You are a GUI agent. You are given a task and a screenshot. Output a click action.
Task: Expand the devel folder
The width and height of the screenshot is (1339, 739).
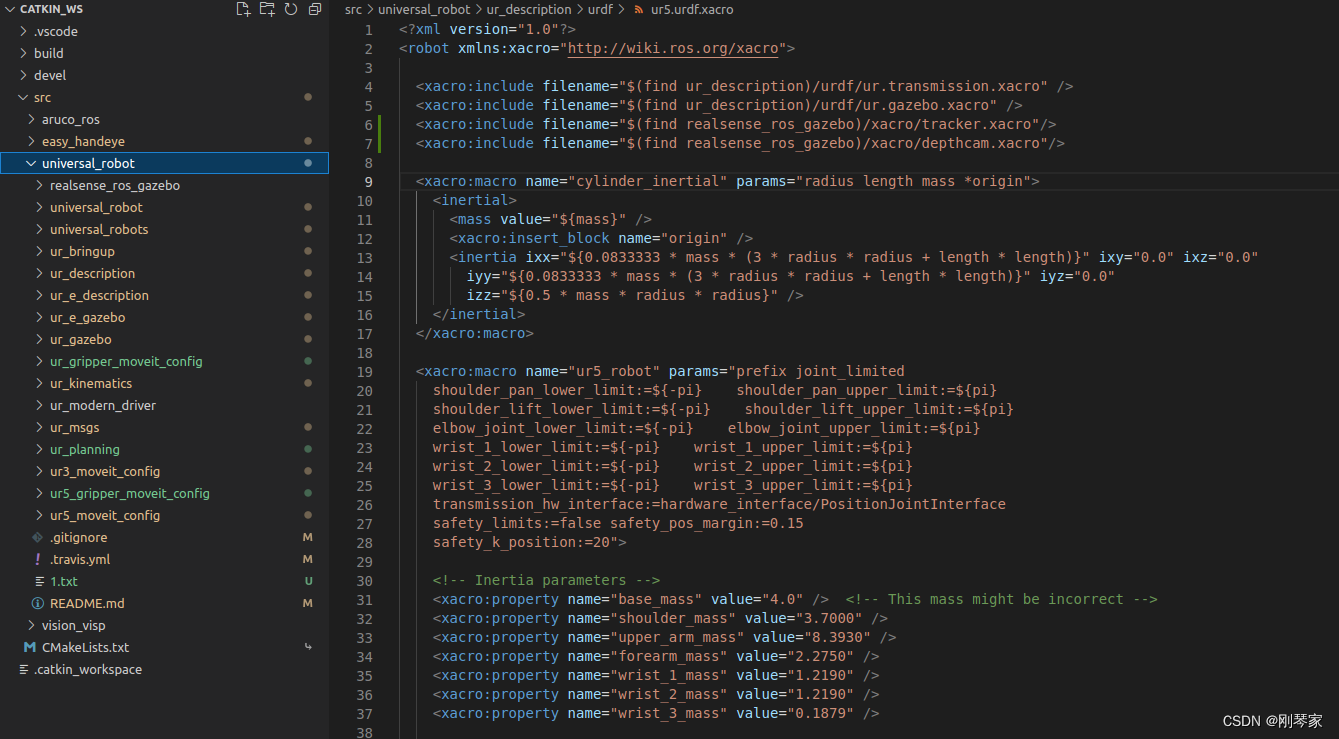point(24,75)
